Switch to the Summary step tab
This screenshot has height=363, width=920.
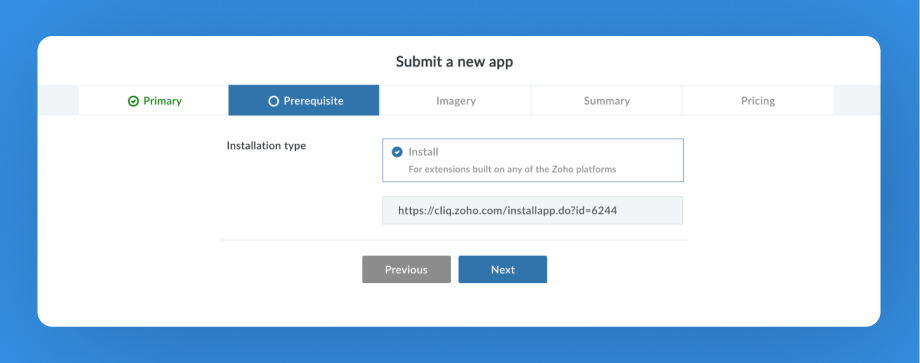pyautogui.click(x=607, y=100)
